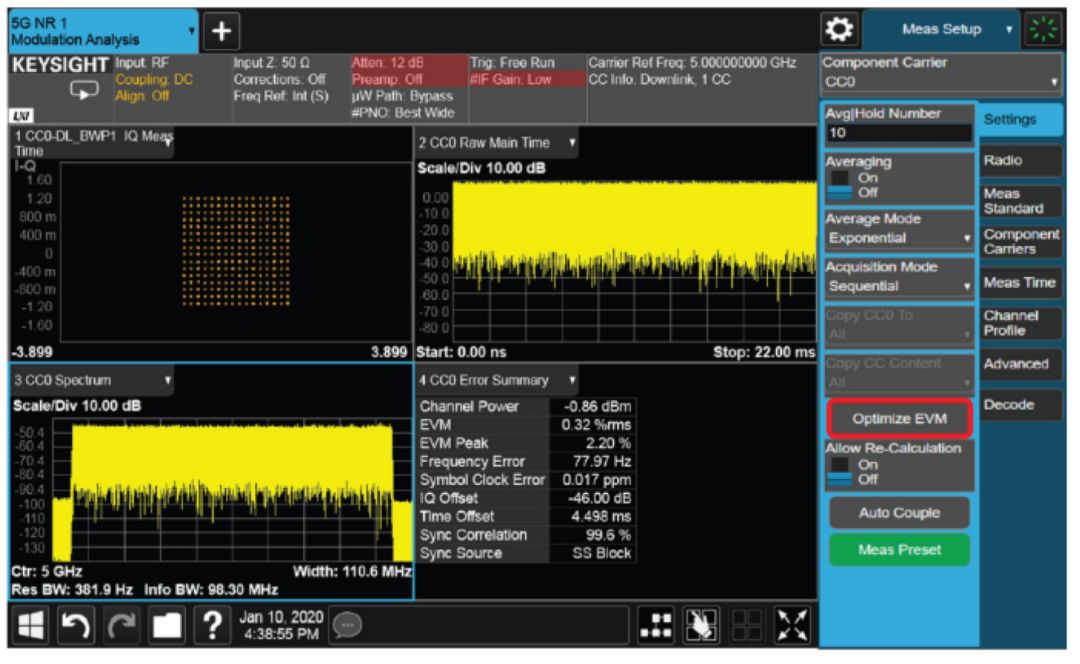Image resolution: width=1080 pixels, height=664 pixels.
Task: Open the settings gear icon
Action: tap(840, 30)
